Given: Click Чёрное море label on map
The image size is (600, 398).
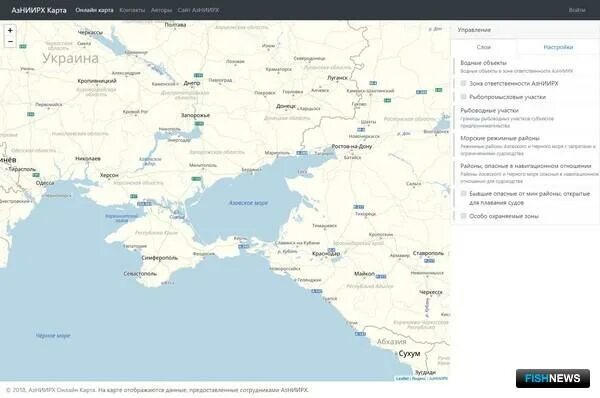Looking at the screenshot, I should tap(53, 336).
